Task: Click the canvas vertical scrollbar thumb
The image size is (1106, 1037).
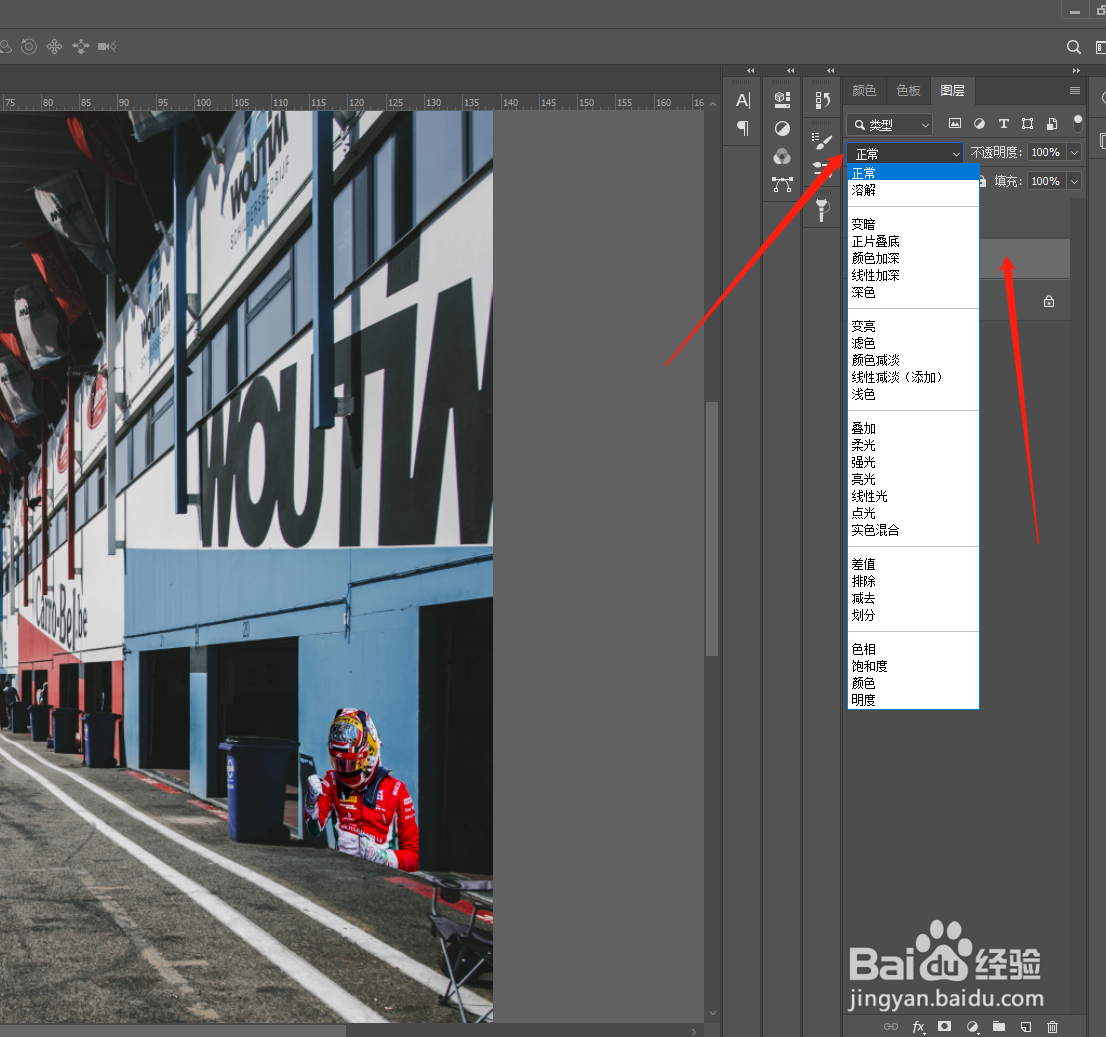Action: click(x=712, y=529)
